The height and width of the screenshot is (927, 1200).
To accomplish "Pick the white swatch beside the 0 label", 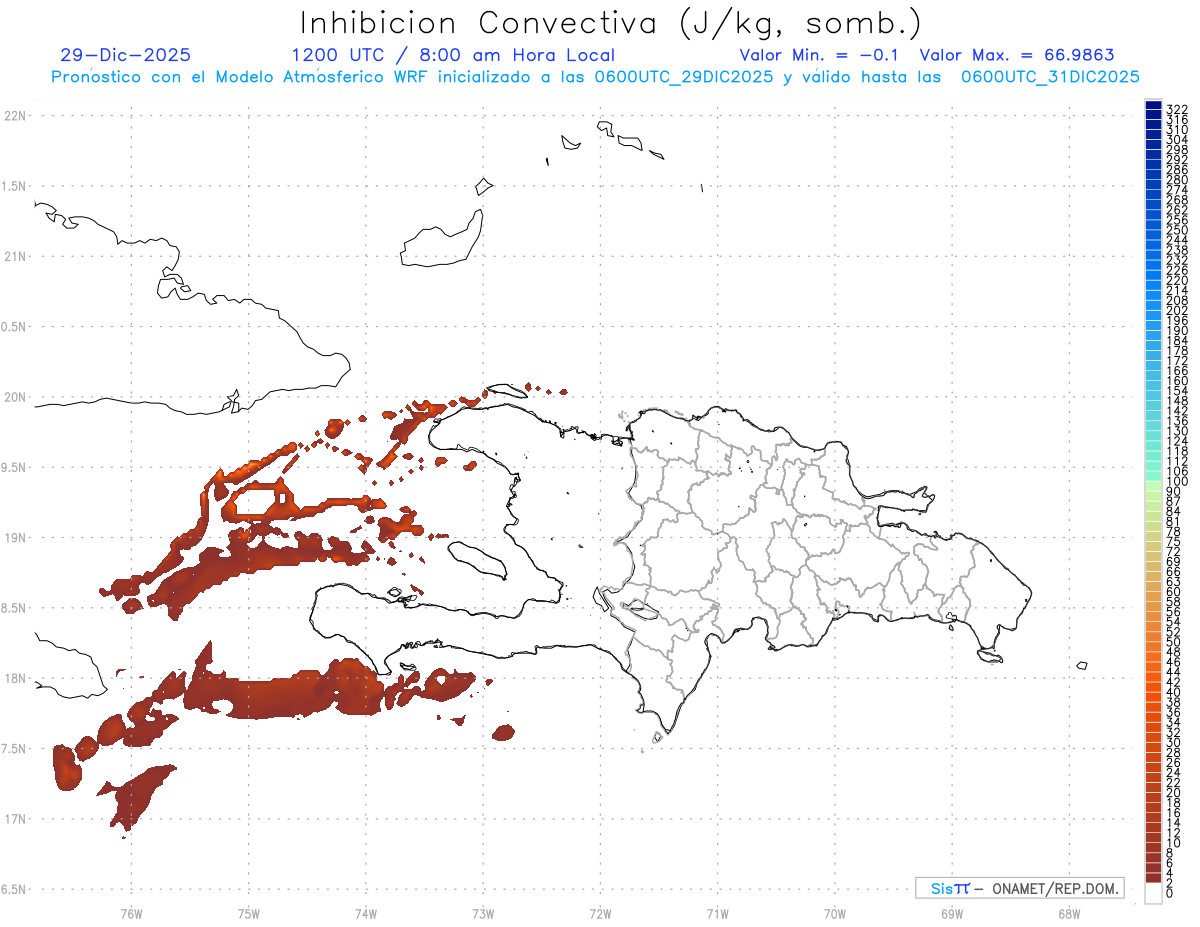I will (1153, 893).
